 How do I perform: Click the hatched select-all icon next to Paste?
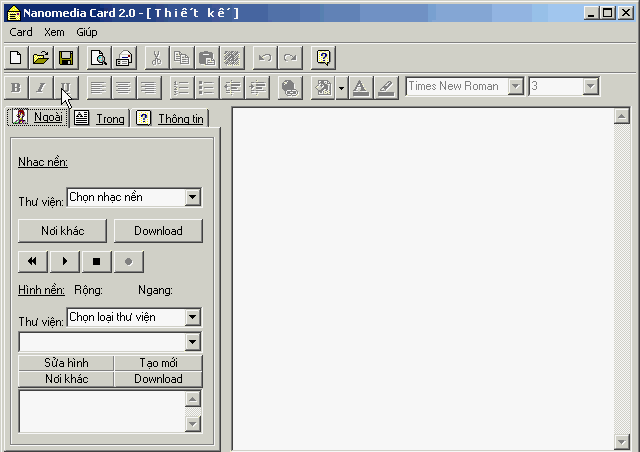(x=231, y=58)
